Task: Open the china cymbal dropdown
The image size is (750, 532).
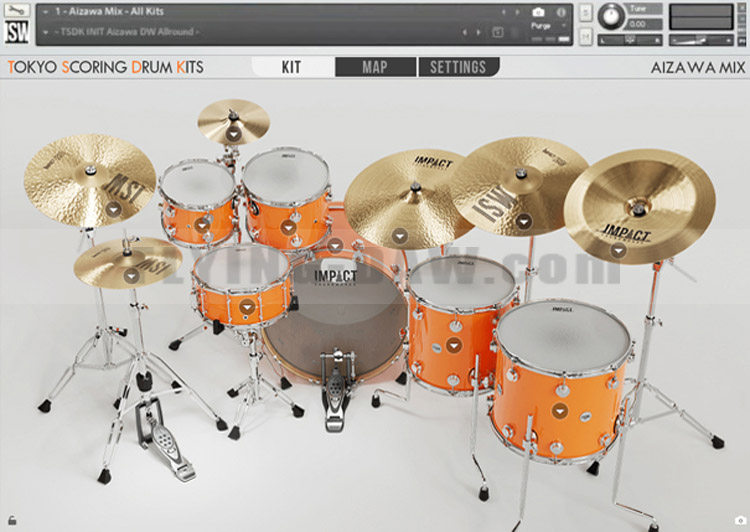Action: tap(618, 250)
